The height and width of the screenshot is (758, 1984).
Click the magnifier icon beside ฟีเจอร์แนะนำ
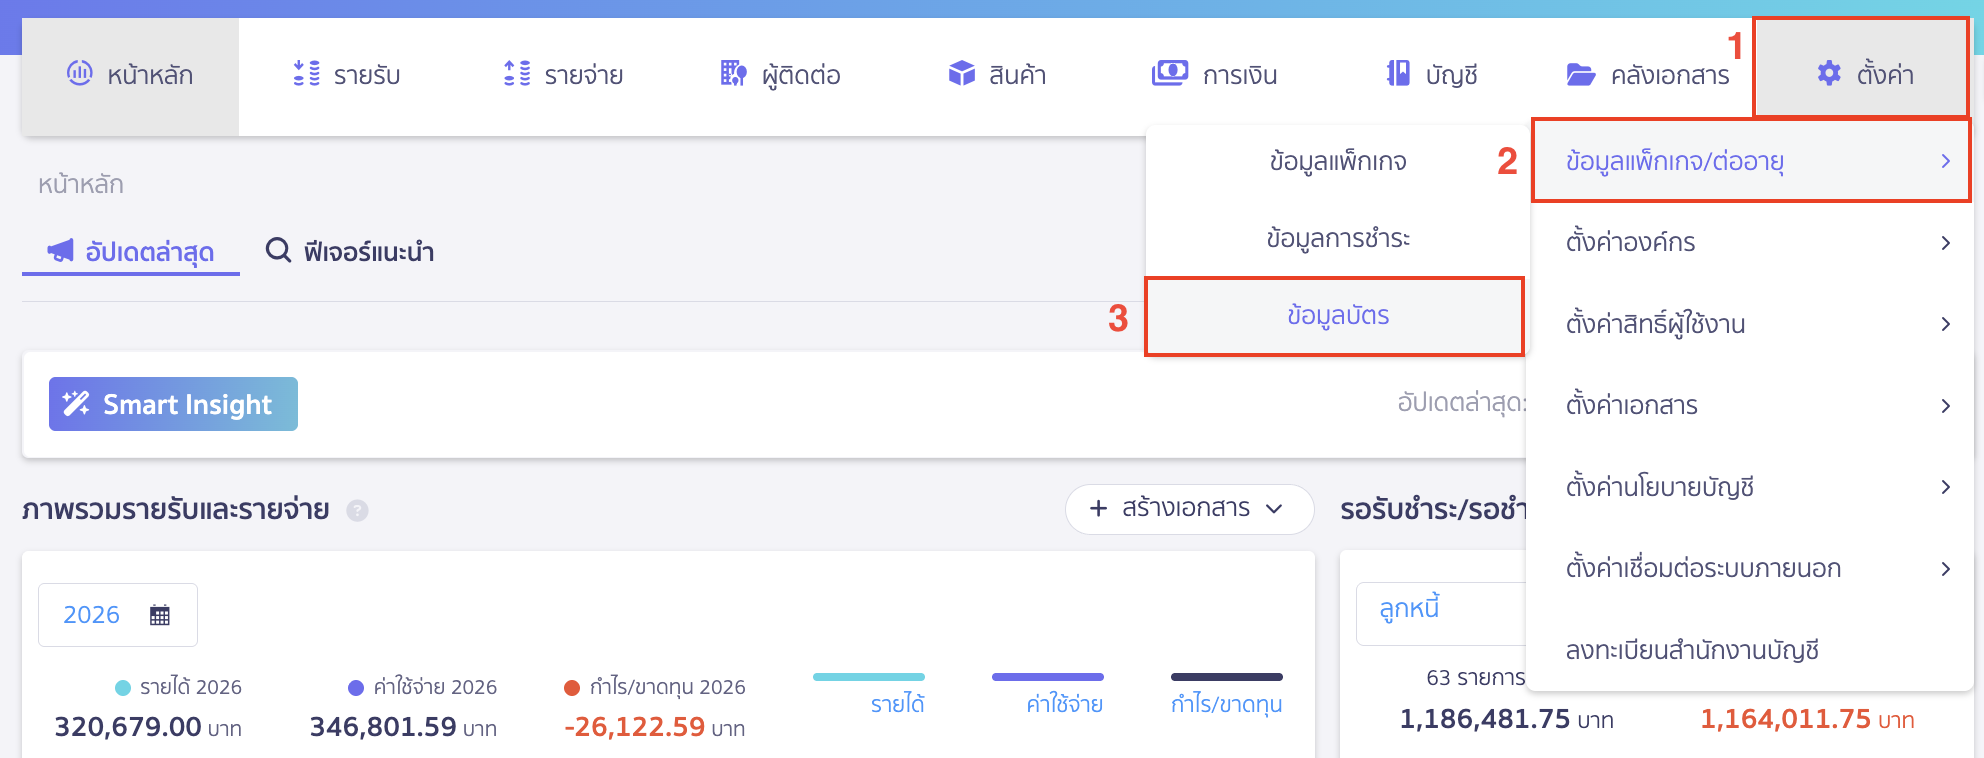(278, 250)
